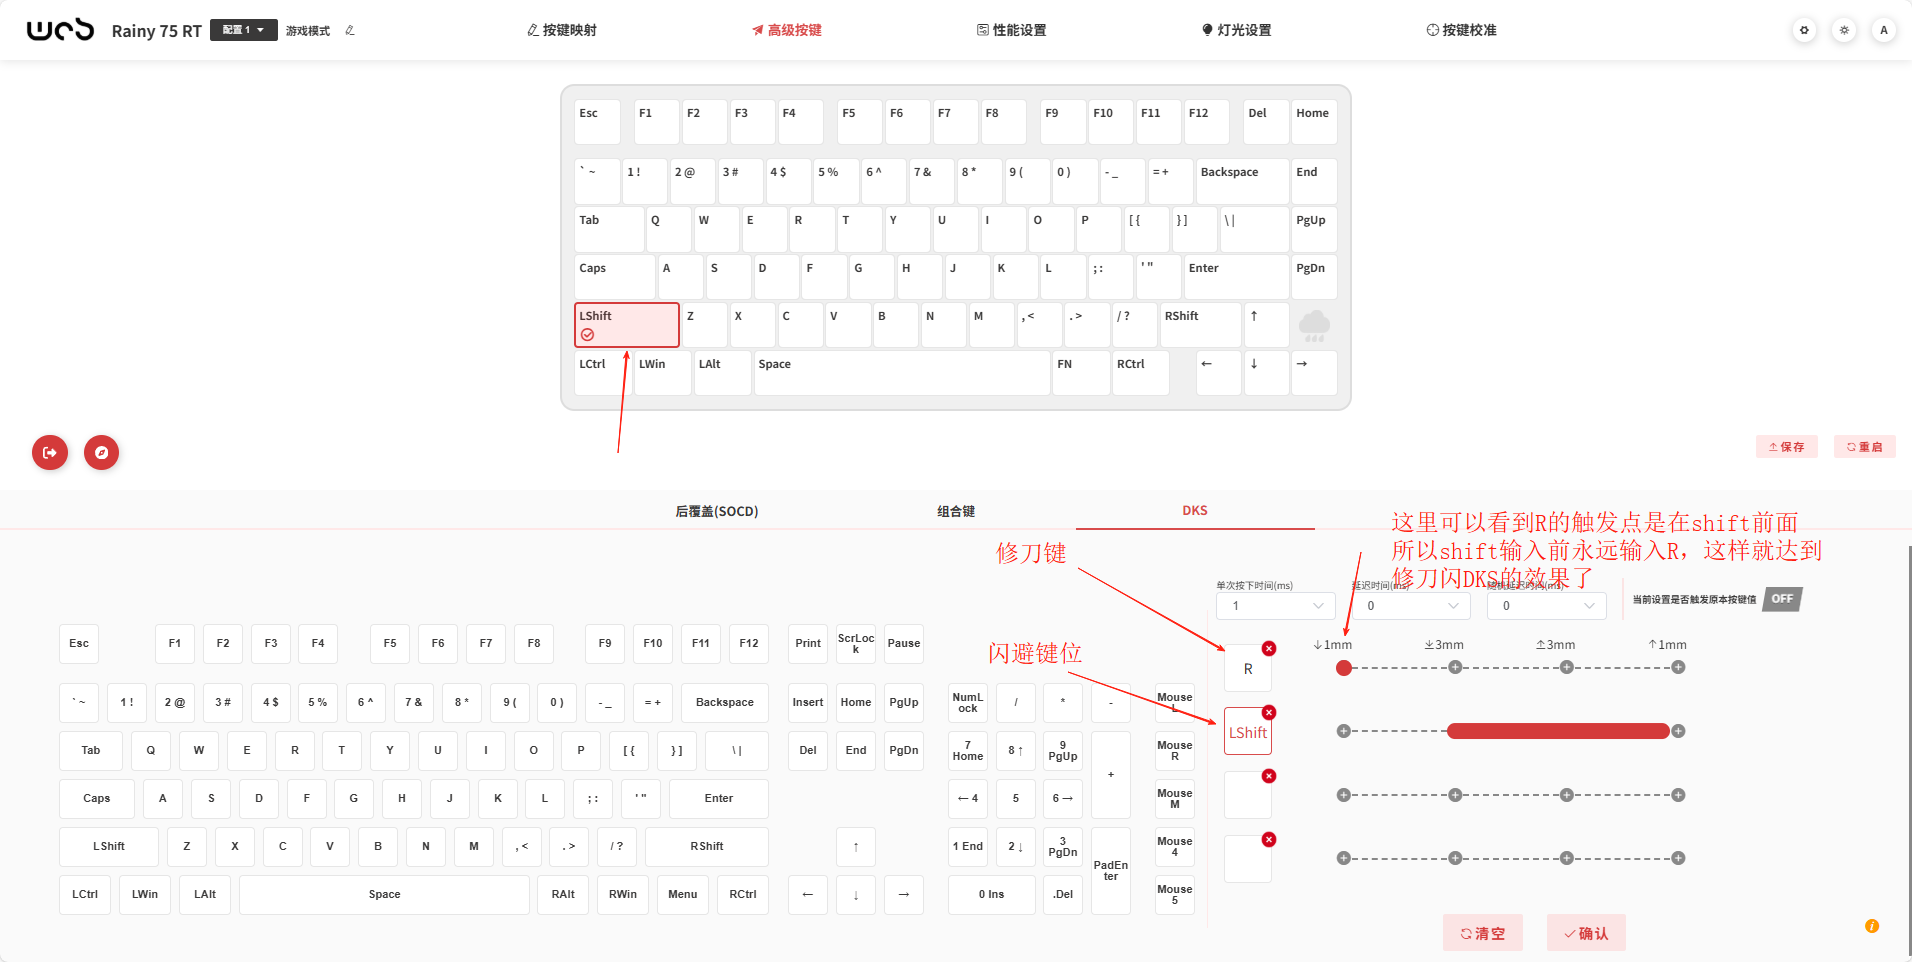
Task: Click the 重启 restart button
Action: coord(1865,447)
